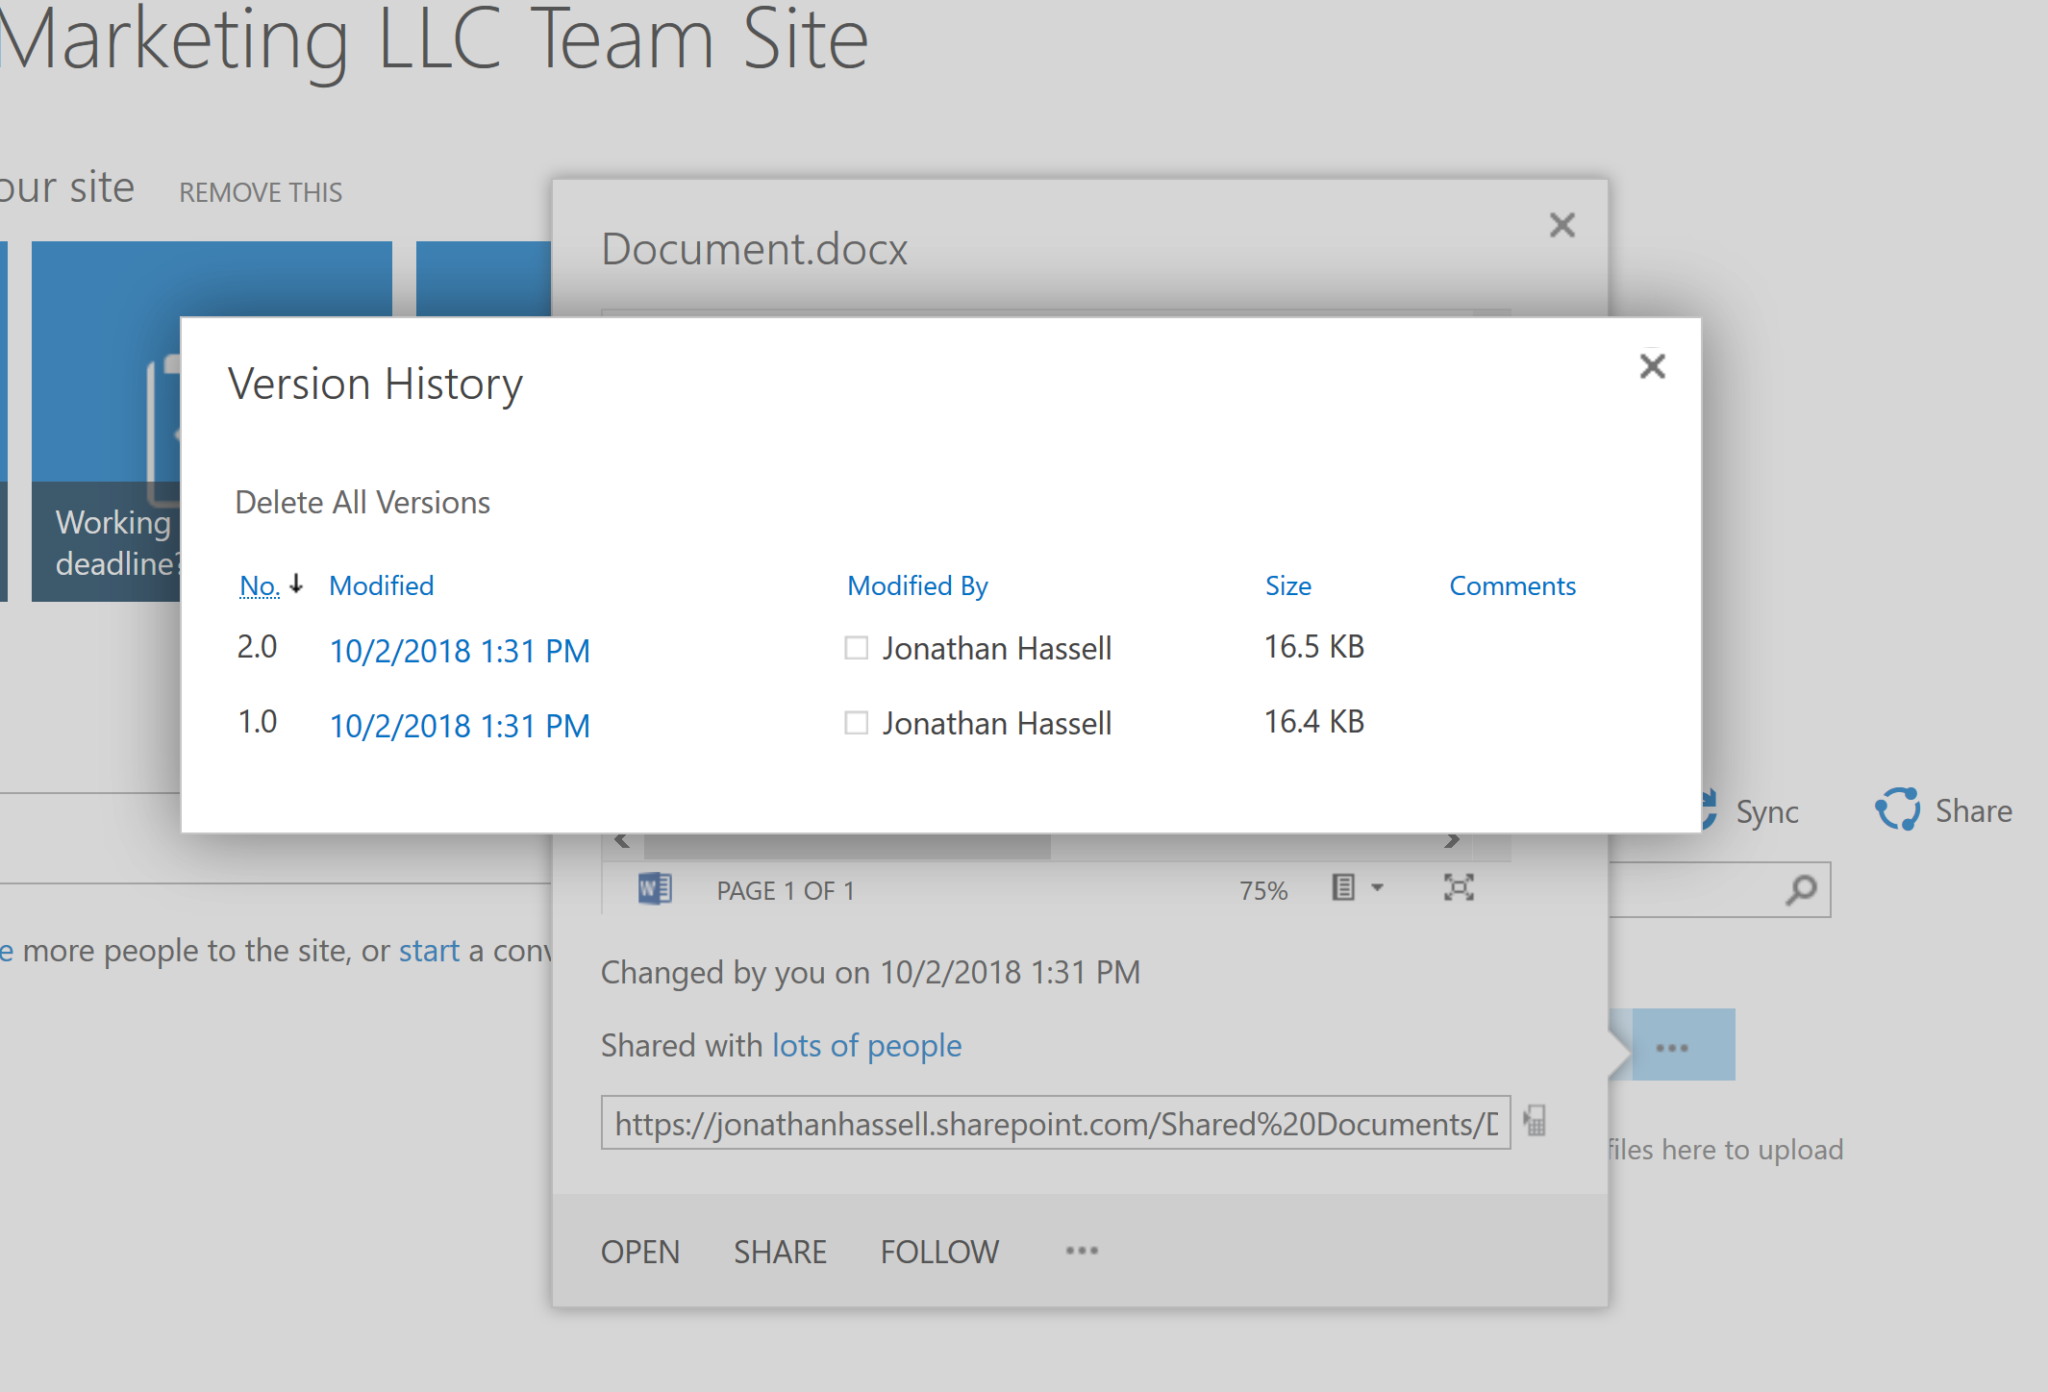Click version number 1.0
Viewport: 2048px width, 1392px height.
(257, 721)
